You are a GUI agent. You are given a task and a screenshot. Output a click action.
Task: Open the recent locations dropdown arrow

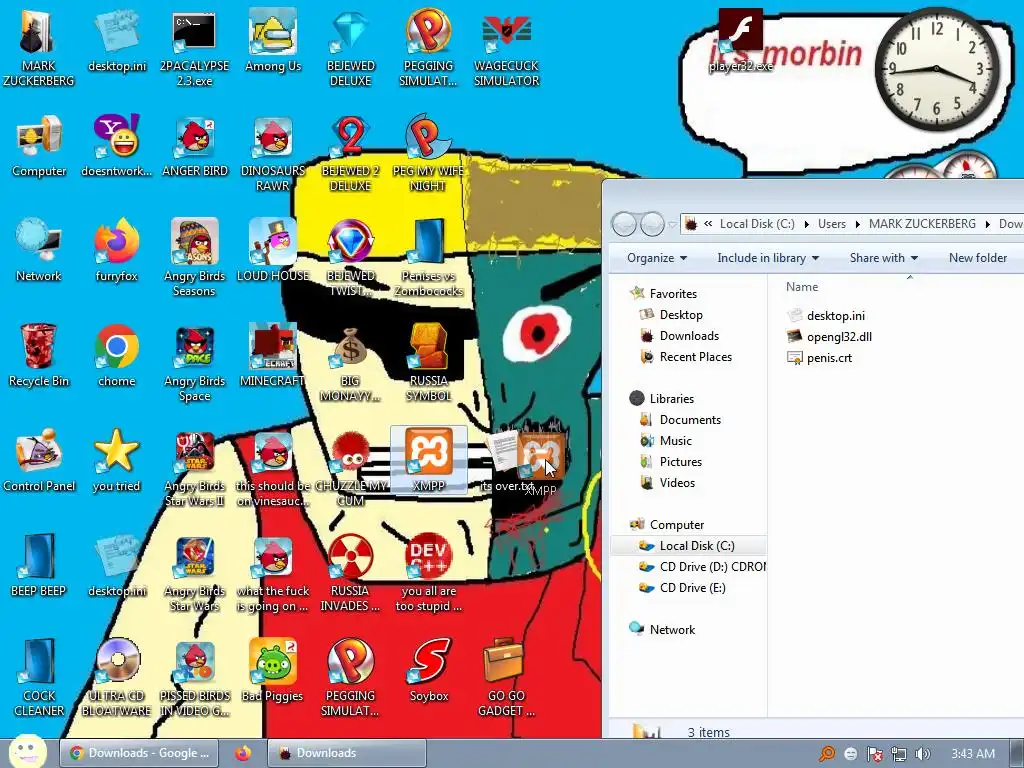coord(673,225)
